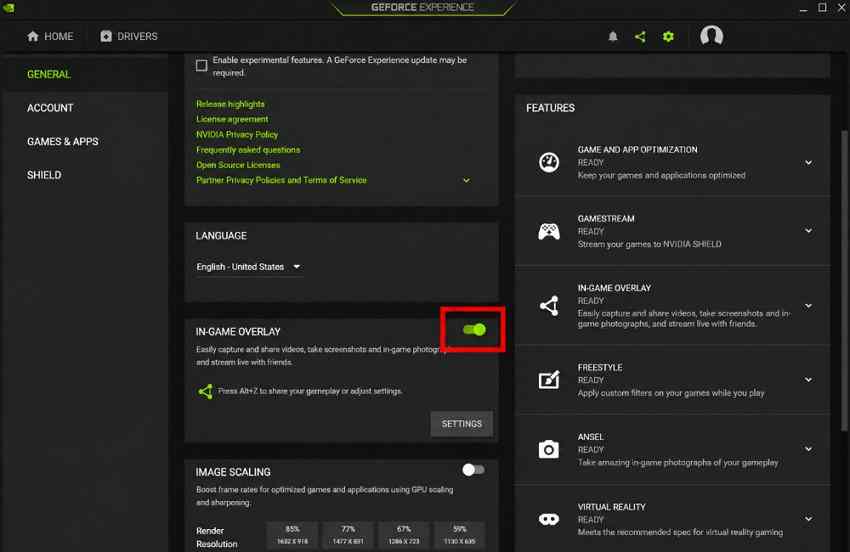Open settings via the green gear icon
This screenshot has width=850, height=552.
pyautogui.click(x=668, y=36)
